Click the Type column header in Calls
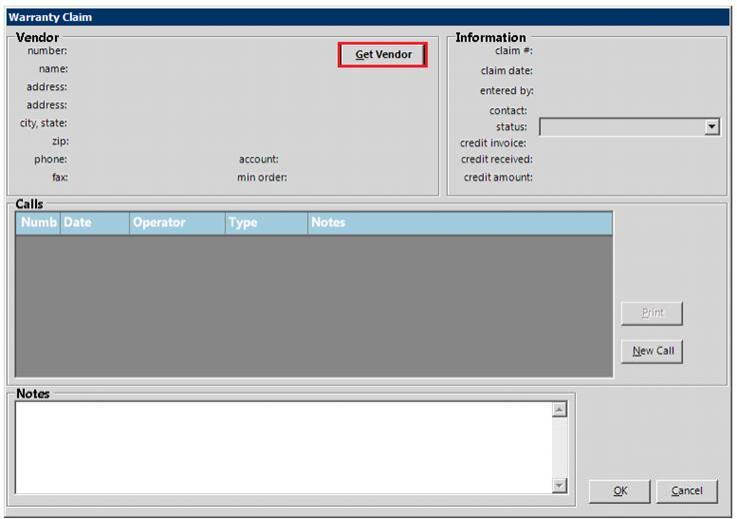The width and height of the screenshot is (737, 519). pyautogui.click(x=266, y=223)
